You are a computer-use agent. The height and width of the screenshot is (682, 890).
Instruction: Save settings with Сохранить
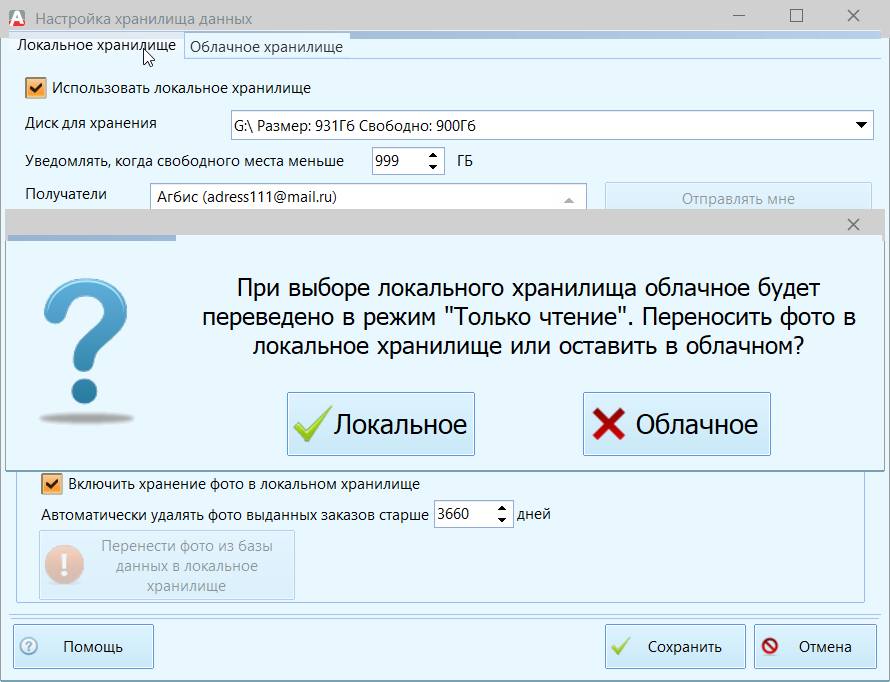coord(675,647)
